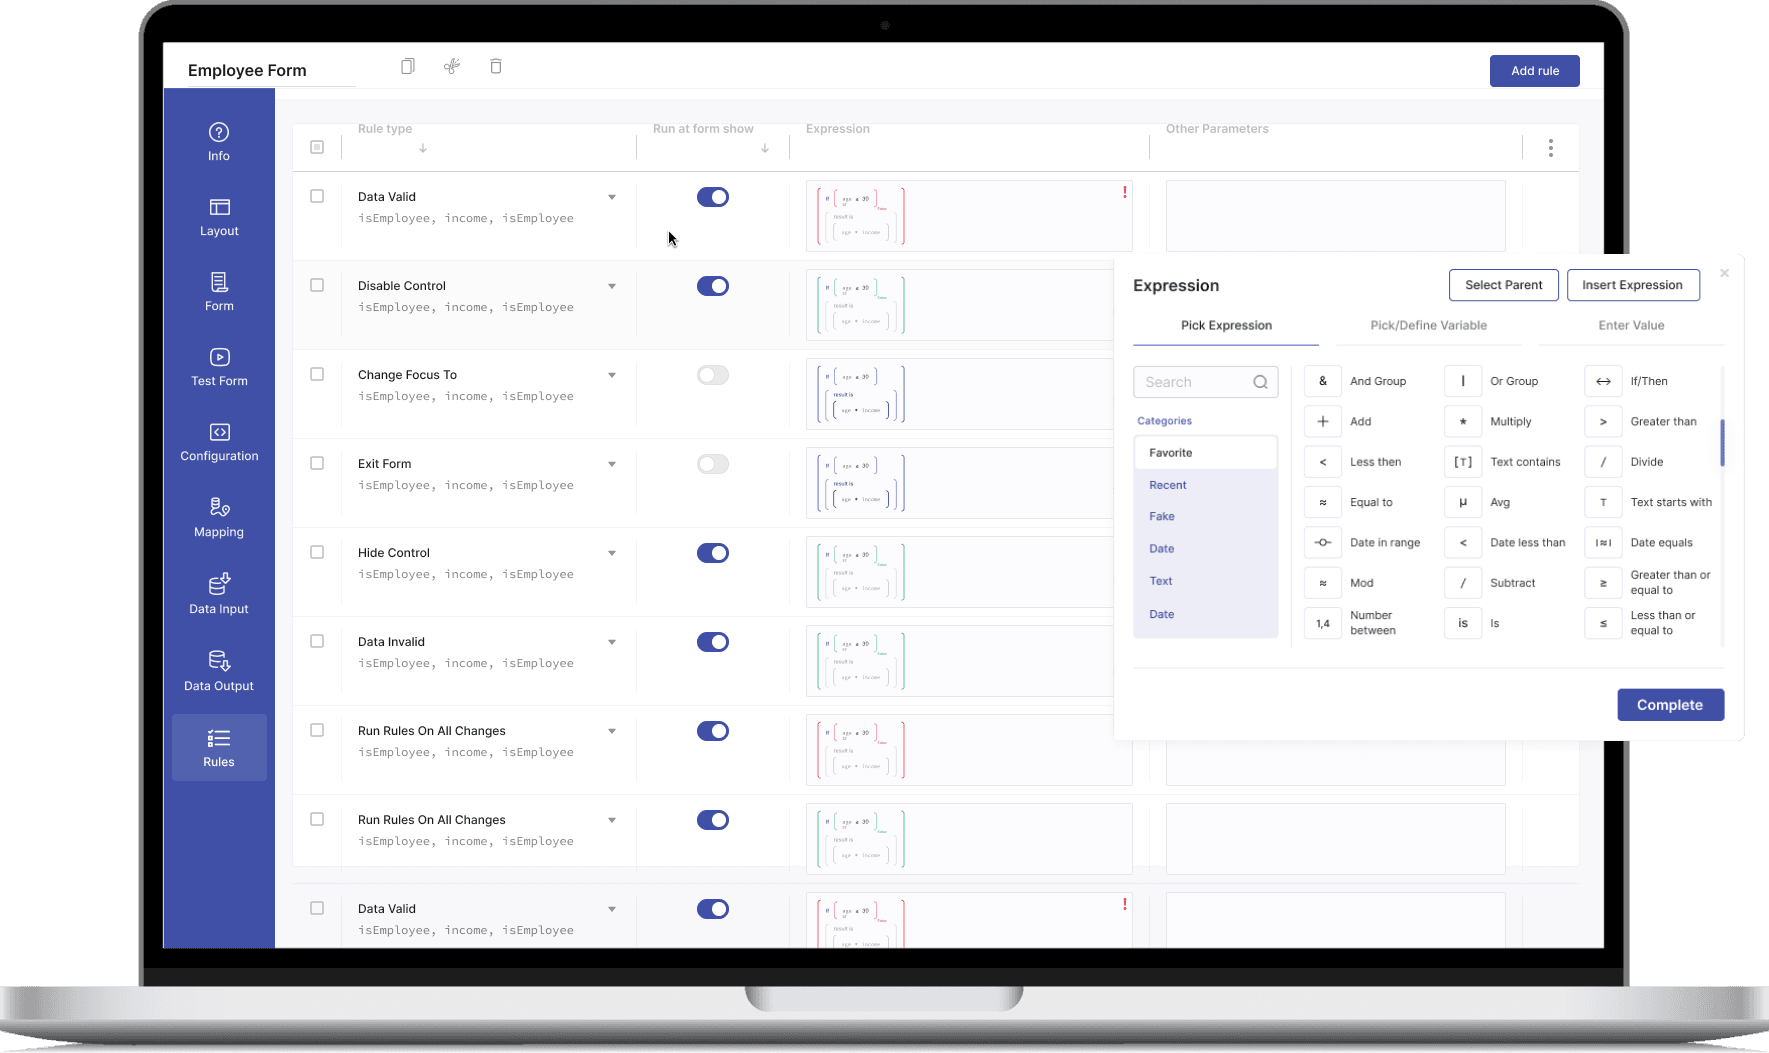Screen dimensions: 1769x1053
Task: Check the Exit Form rule checkbox
Action: pos(317,463)
